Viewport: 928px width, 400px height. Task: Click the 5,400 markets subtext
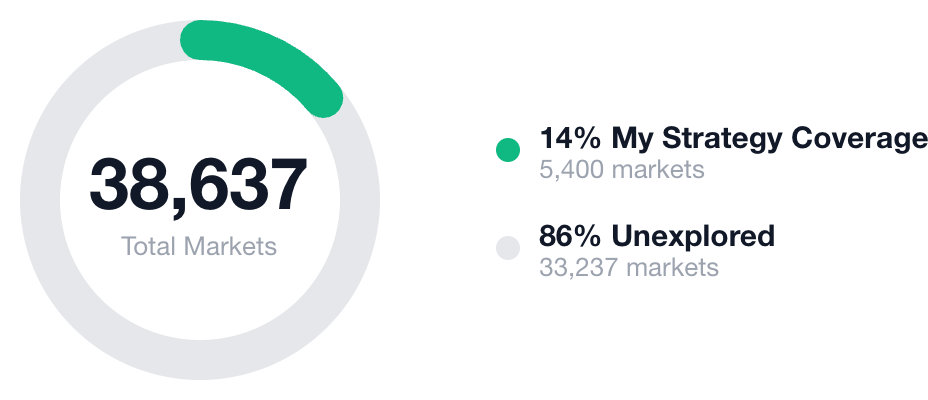click(621, 169)
